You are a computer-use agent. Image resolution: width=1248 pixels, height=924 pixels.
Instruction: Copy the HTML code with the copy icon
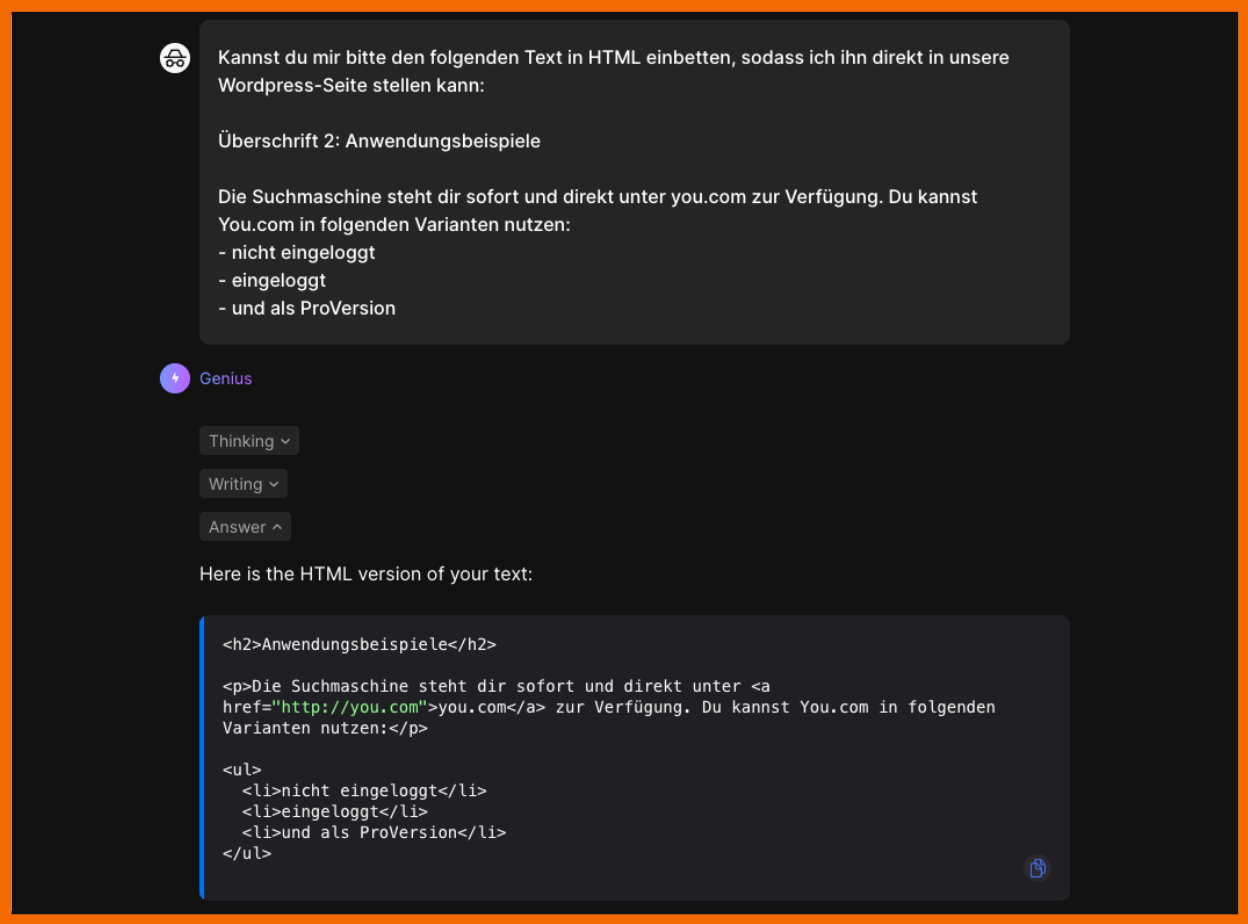pyautogui.click(x=1037, y=868)
